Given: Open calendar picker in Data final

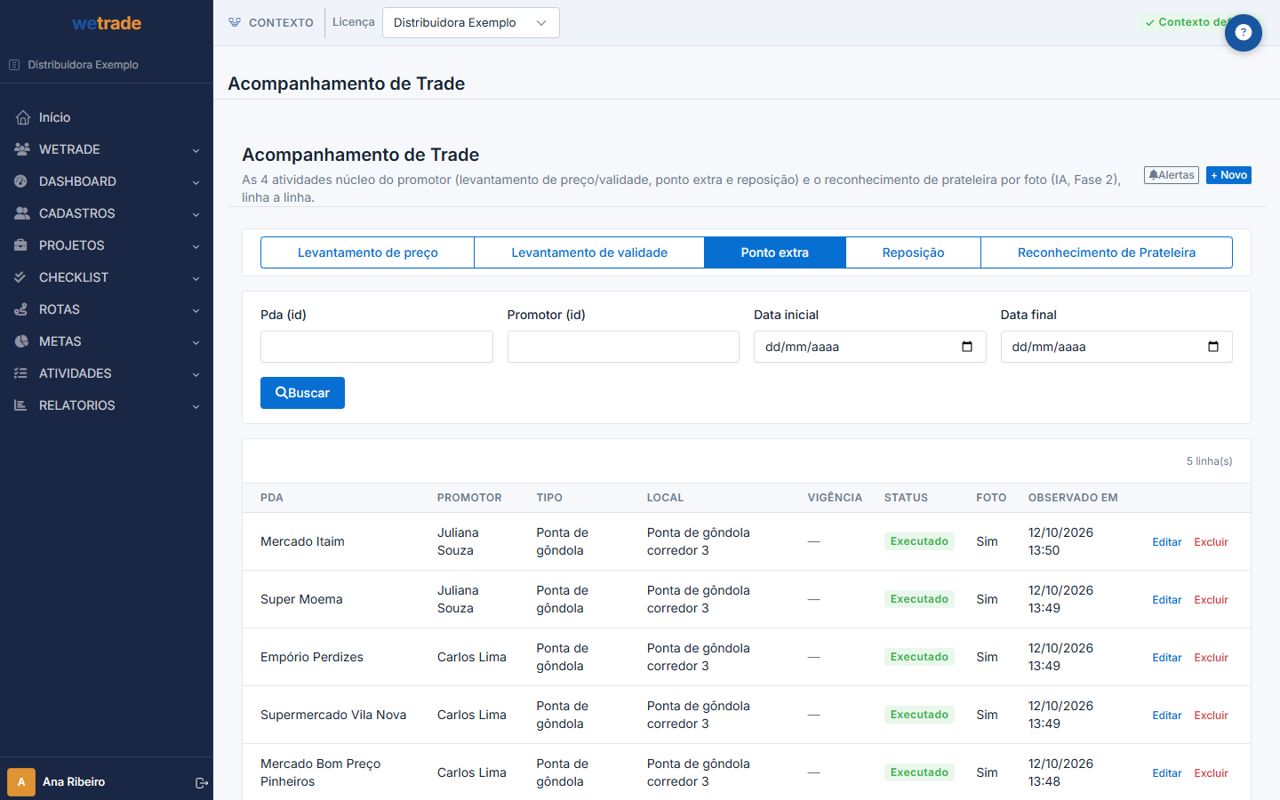Looking at the screenshot, I should pos(1213,347).
